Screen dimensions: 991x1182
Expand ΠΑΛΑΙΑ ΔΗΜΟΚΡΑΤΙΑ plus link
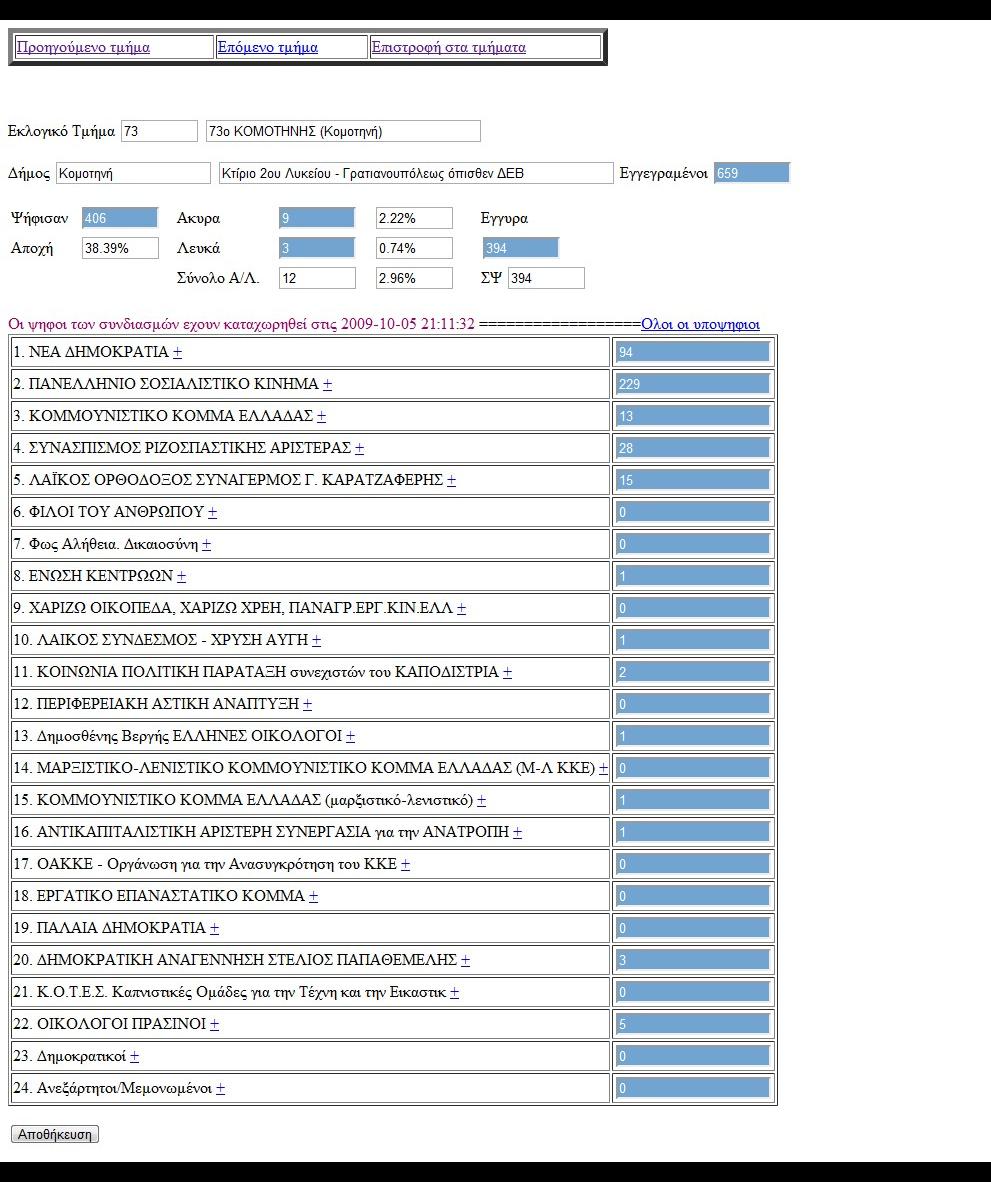pos(214,929)
